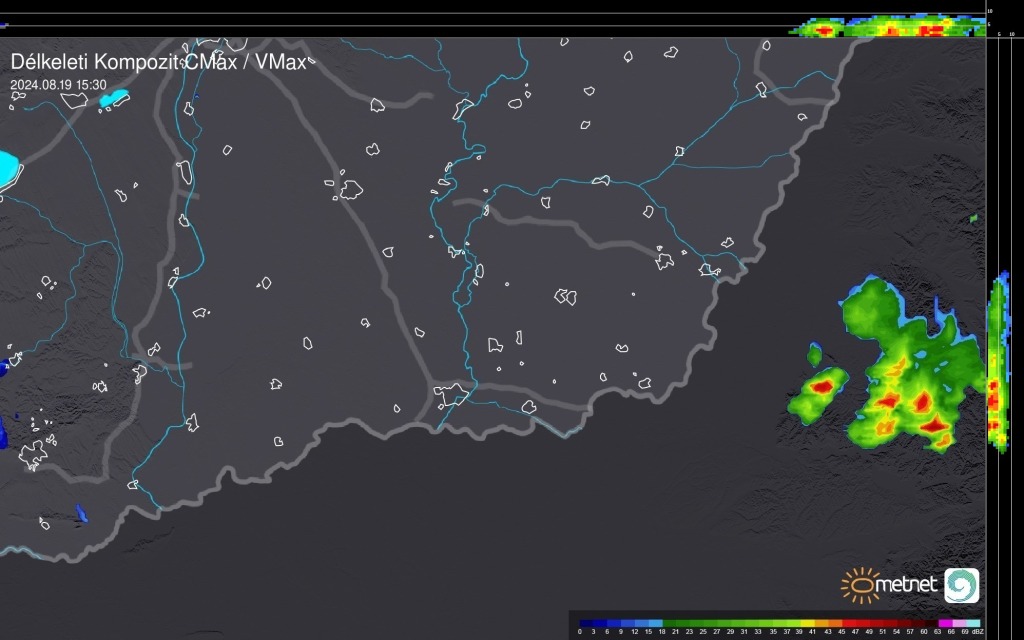This screenshot has height=640, width=1024.
Task: Click the white swirl icon beside metnet
Action: (961, 585)
